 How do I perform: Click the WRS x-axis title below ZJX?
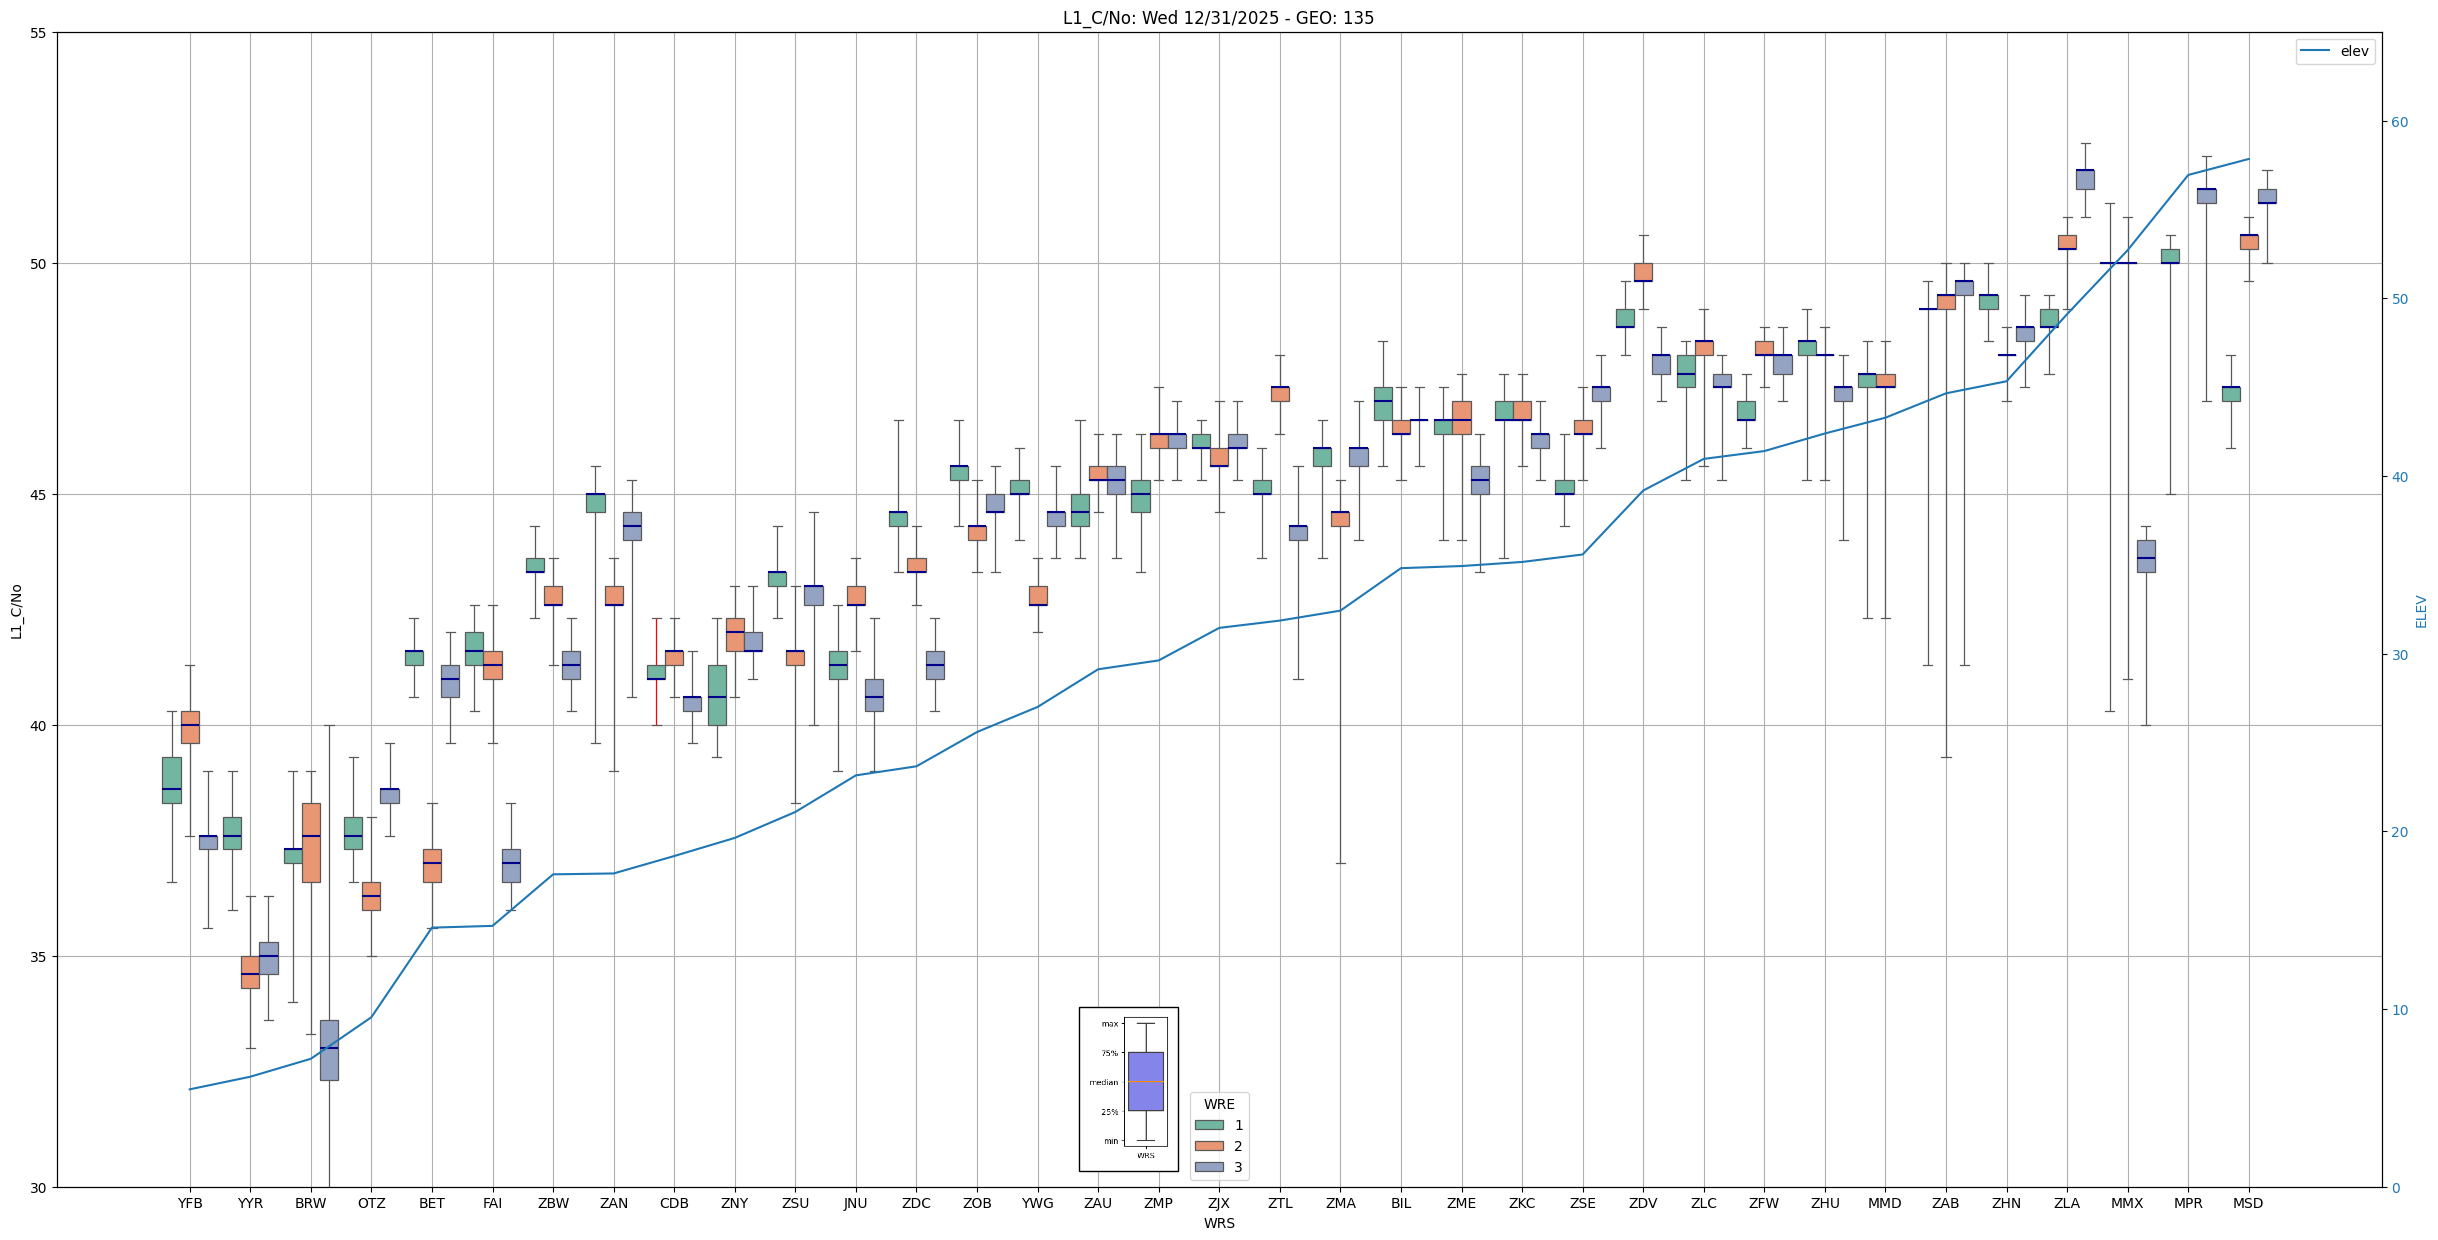tap(1219, 1223)
